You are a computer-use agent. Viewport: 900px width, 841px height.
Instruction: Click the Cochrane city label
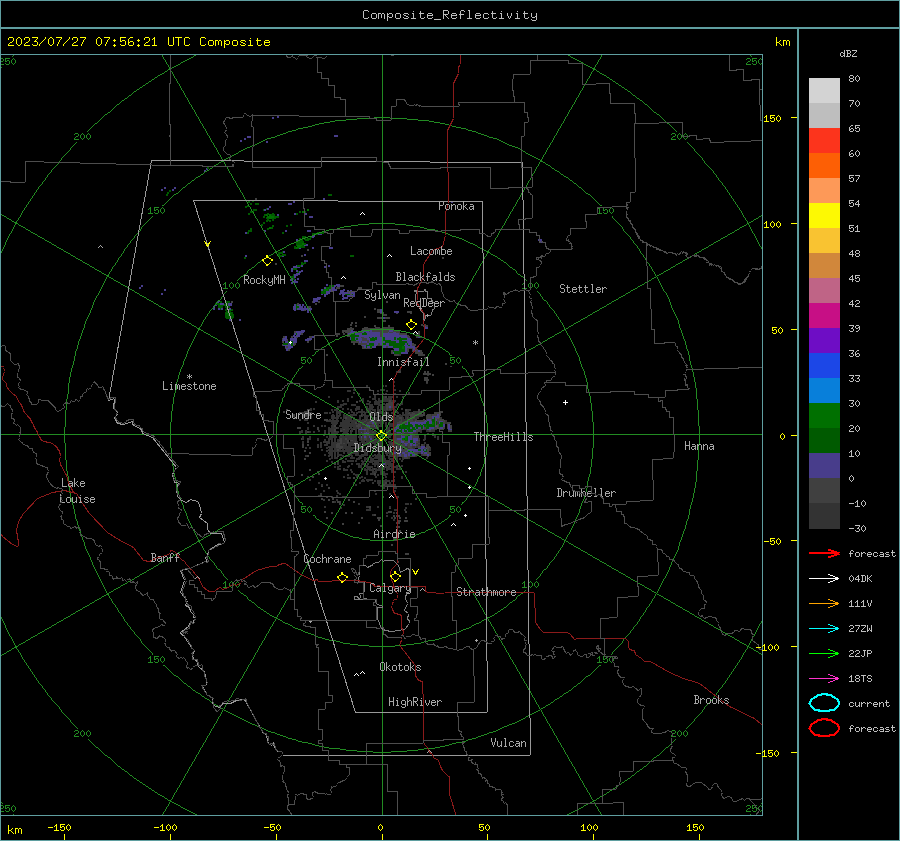coord(327,559)
